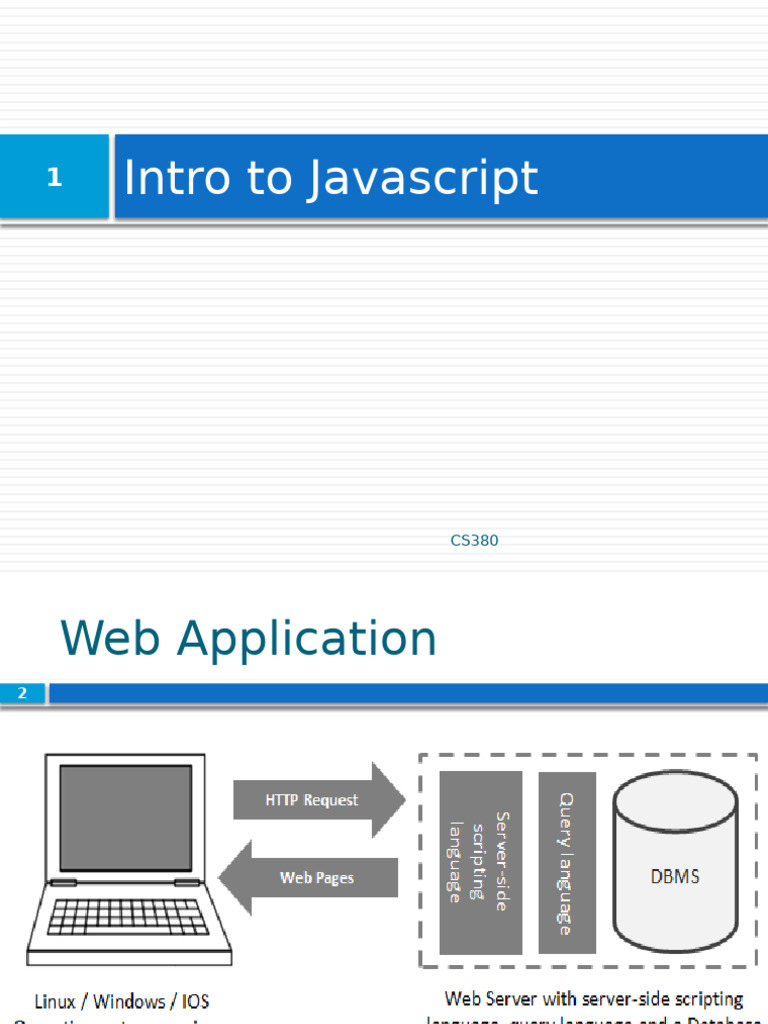
Task: Click the HTTP Request arrow
Action: tap(319, 800)
